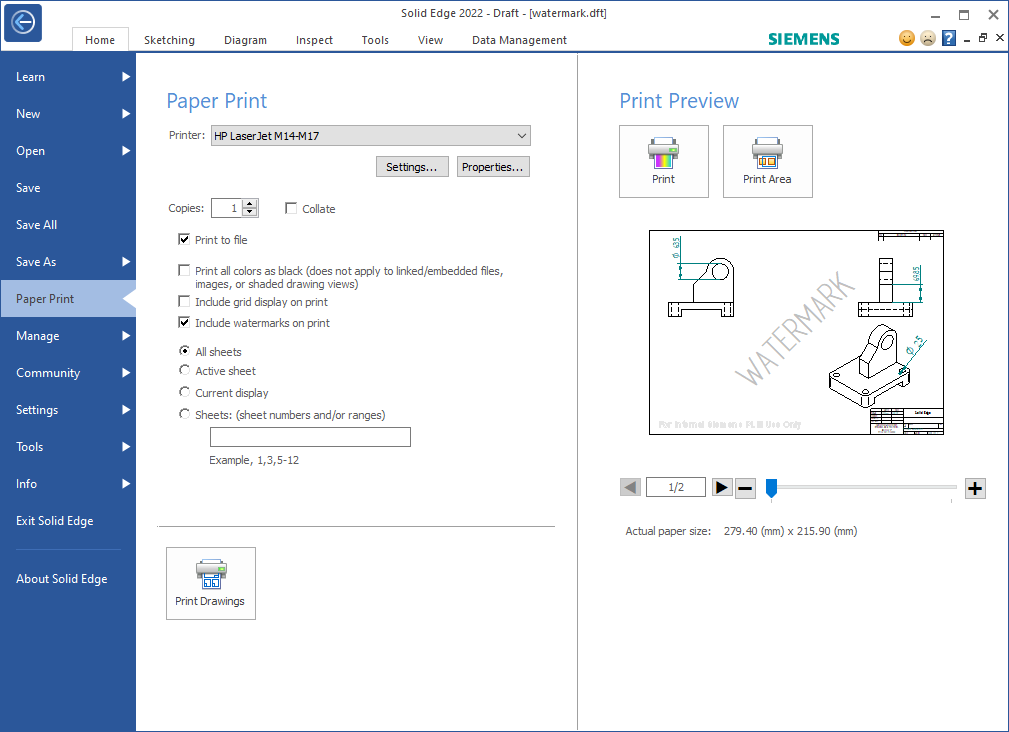
Task: Minimize the inner document window
Action: click(x=967, y=39)
